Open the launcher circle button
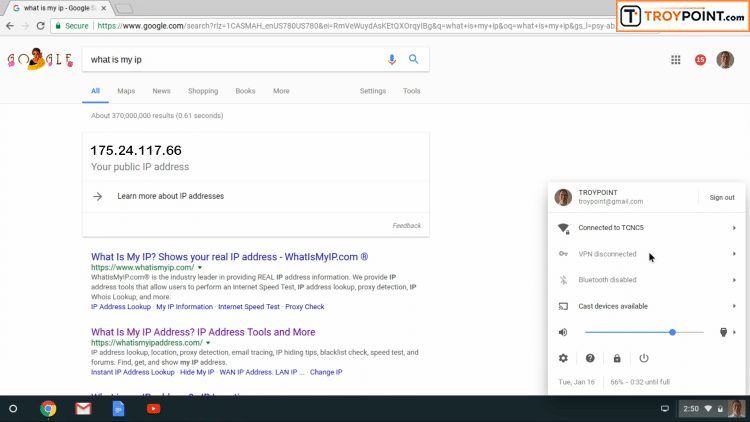This screenshot has width=750, height=422. tap(13, 409)
